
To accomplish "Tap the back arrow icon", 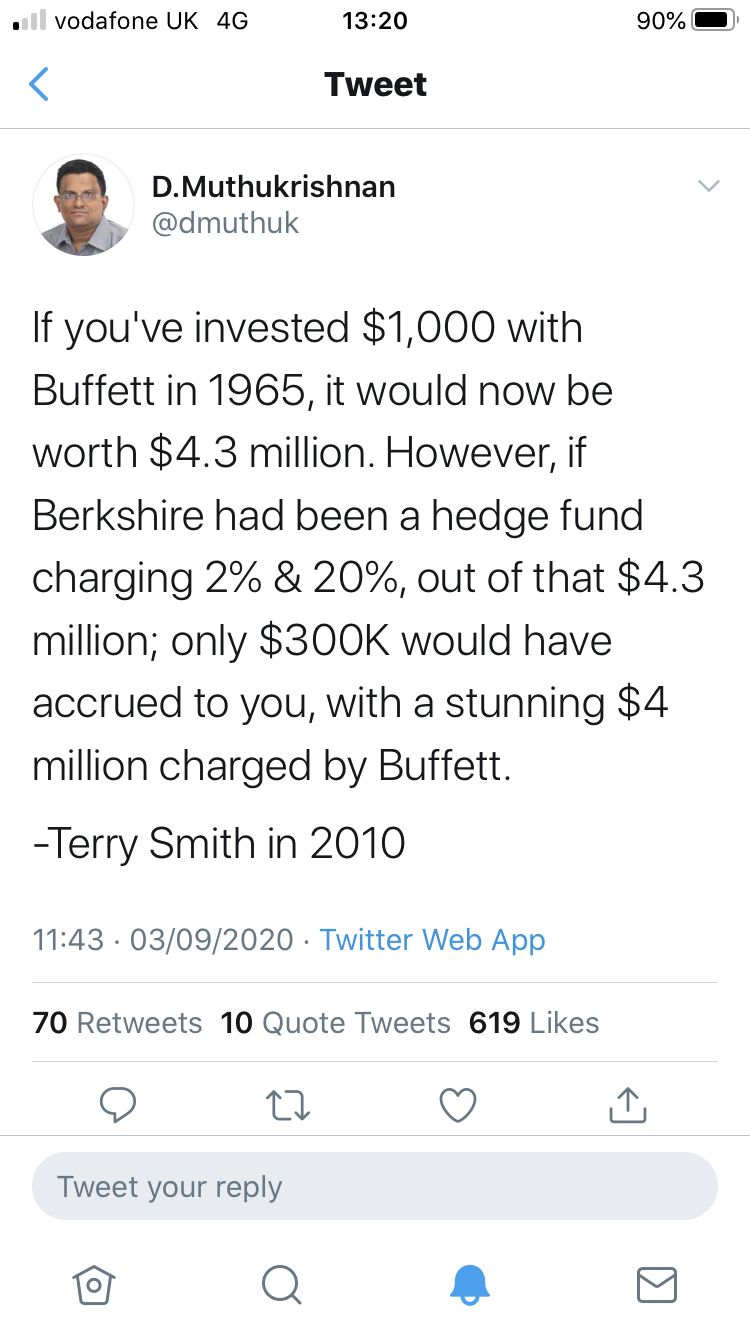I will tap(39, 85).
